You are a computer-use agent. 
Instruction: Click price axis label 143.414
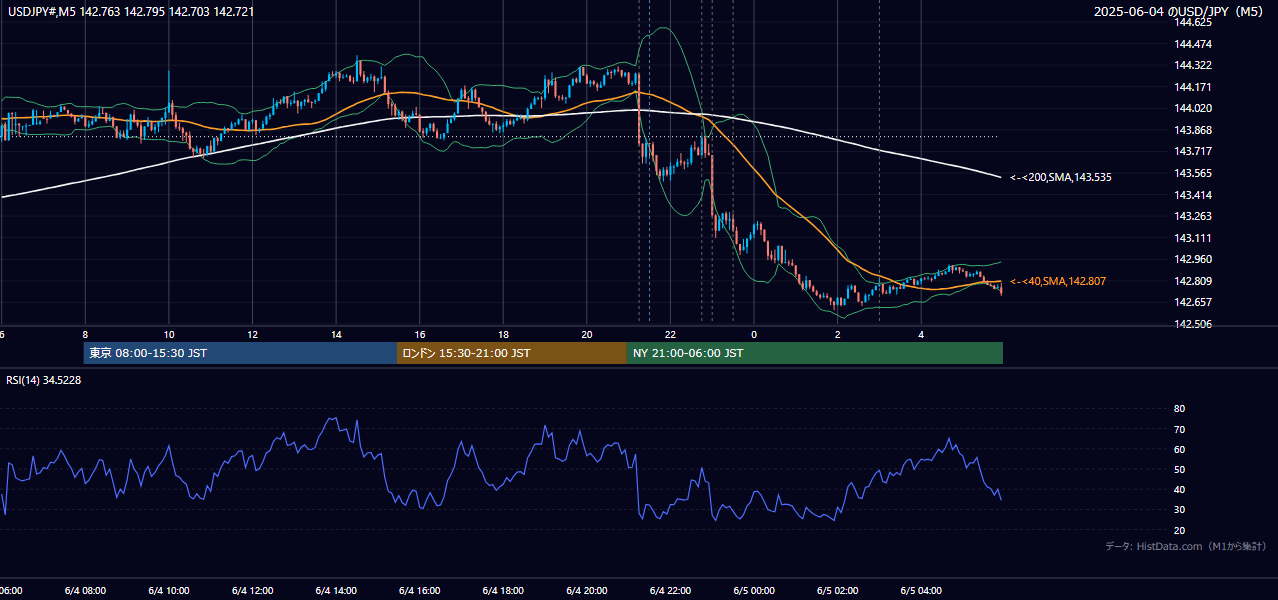point(1193,195)
